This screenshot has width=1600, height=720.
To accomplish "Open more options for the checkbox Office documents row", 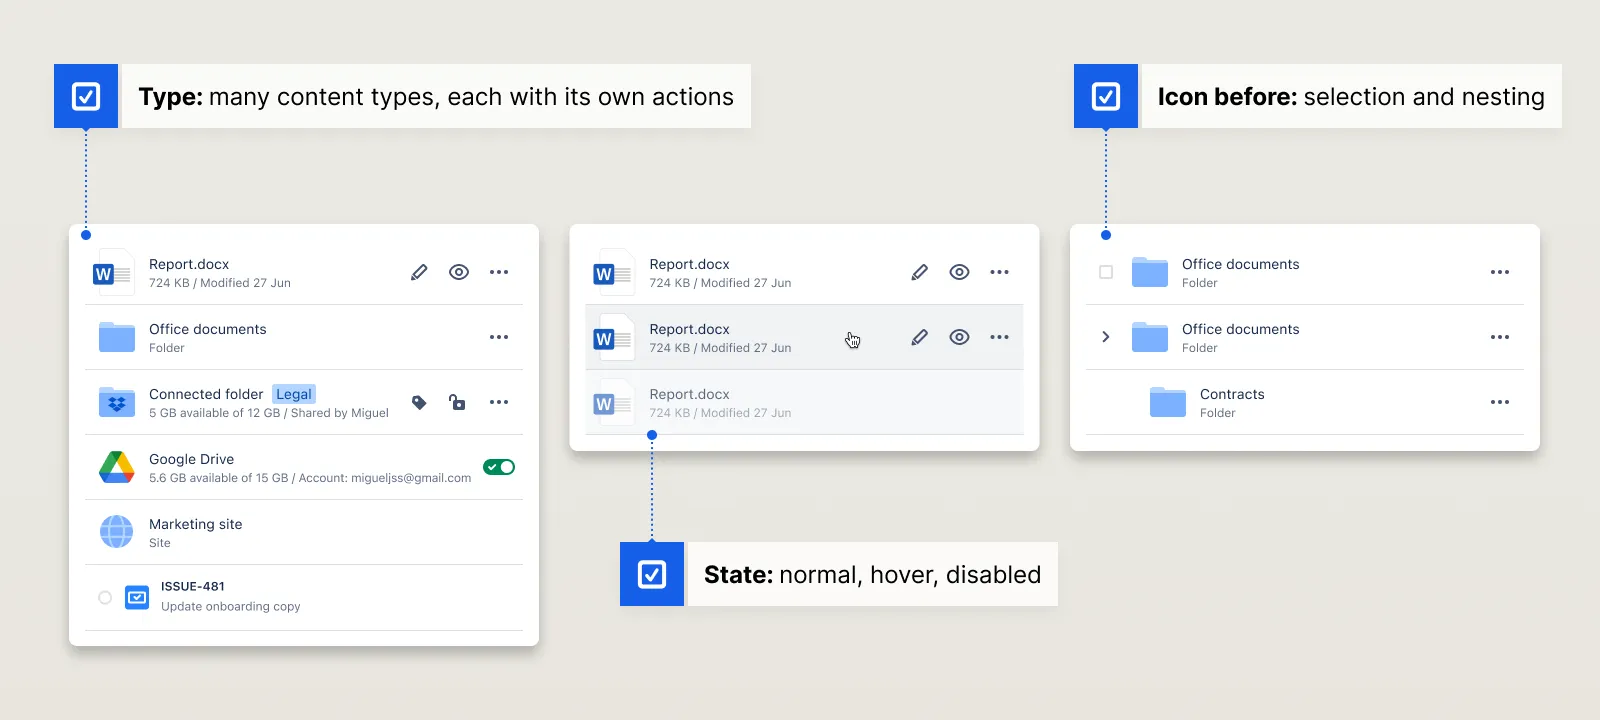I will tap(1500, 272).
